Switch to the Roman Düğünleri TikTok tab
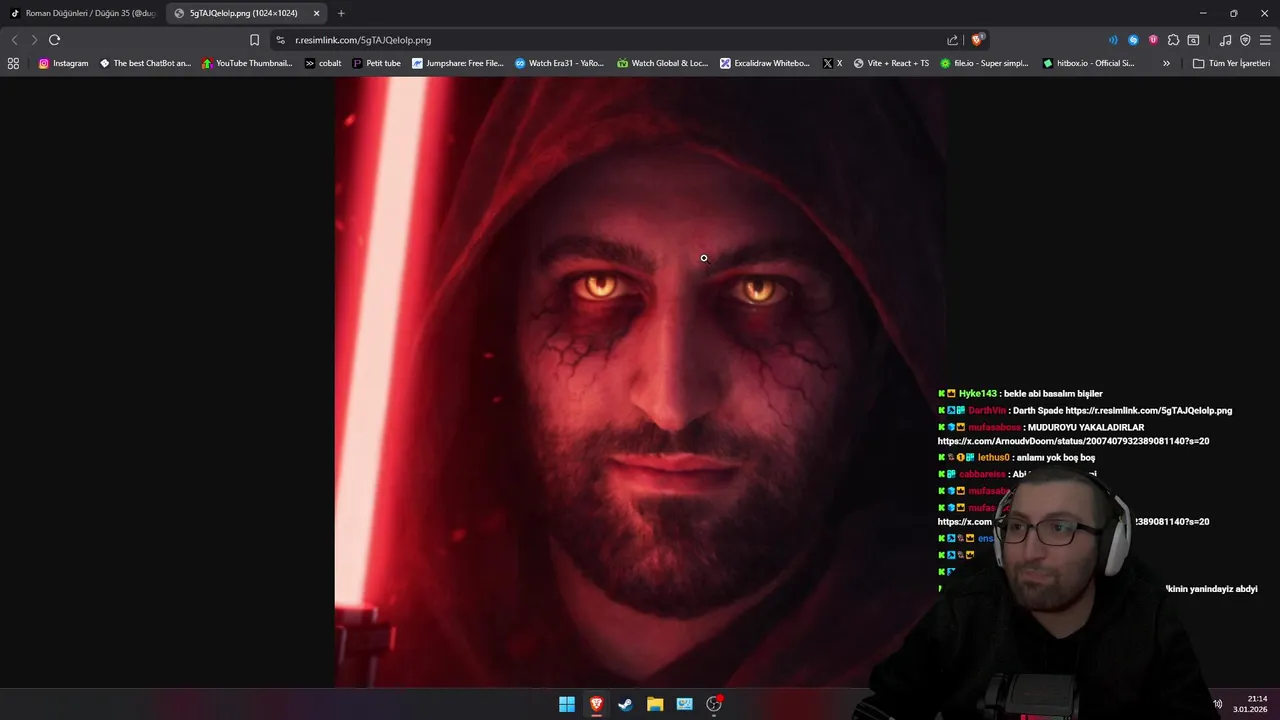The image size is (1280, 720). (x=84, y=13)
